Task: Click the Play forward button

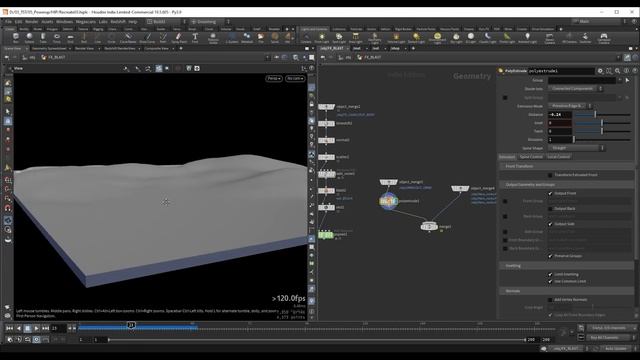Action: [36, 328]
